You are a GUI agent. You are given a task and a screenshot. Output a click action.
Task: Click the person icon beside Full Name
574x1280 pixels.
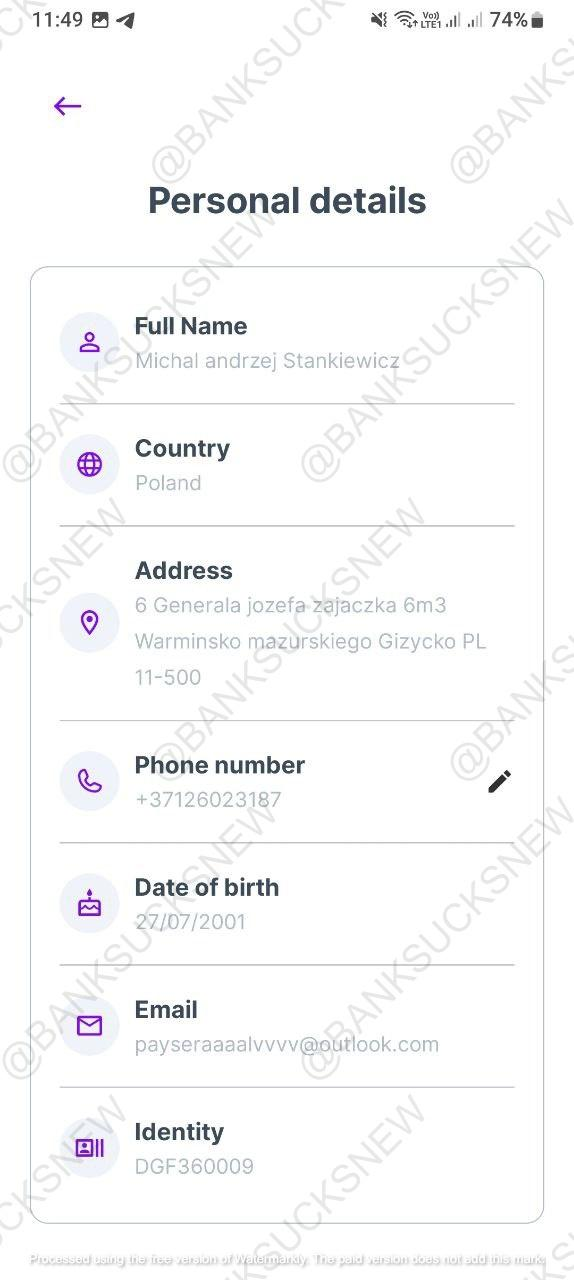coord(90,343)
